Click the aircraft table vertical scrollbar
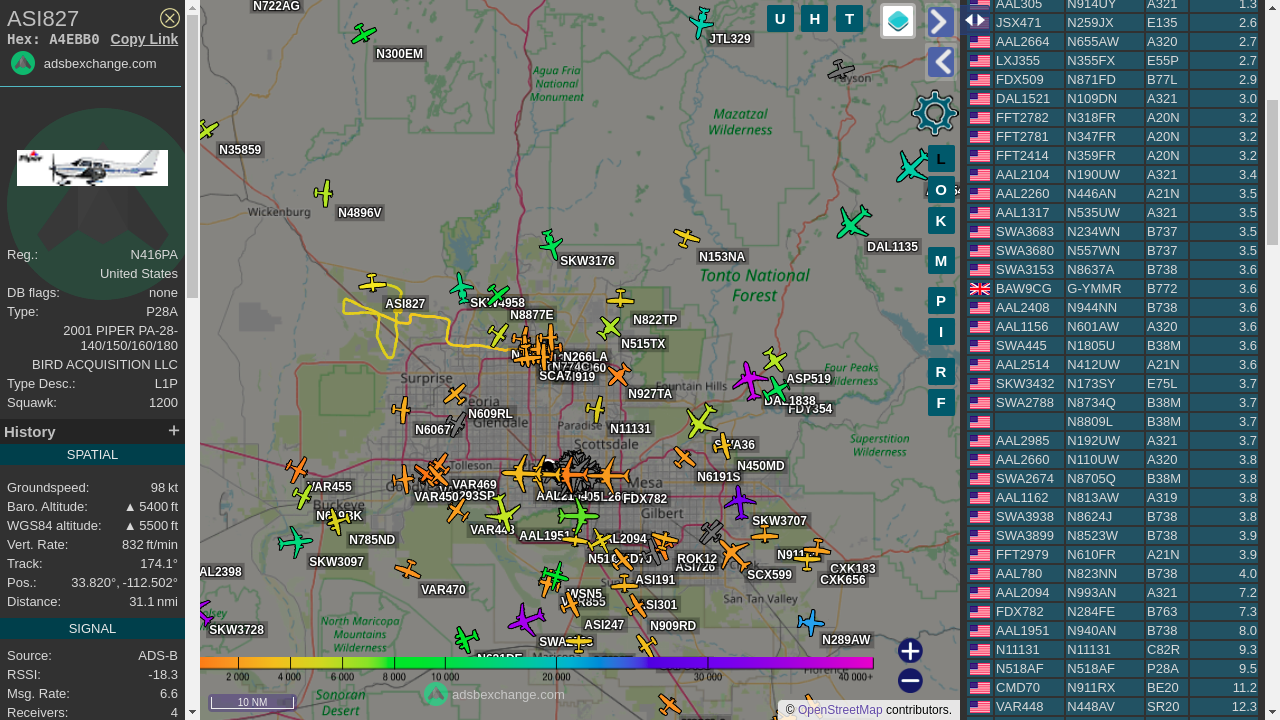 (1272, 172)
